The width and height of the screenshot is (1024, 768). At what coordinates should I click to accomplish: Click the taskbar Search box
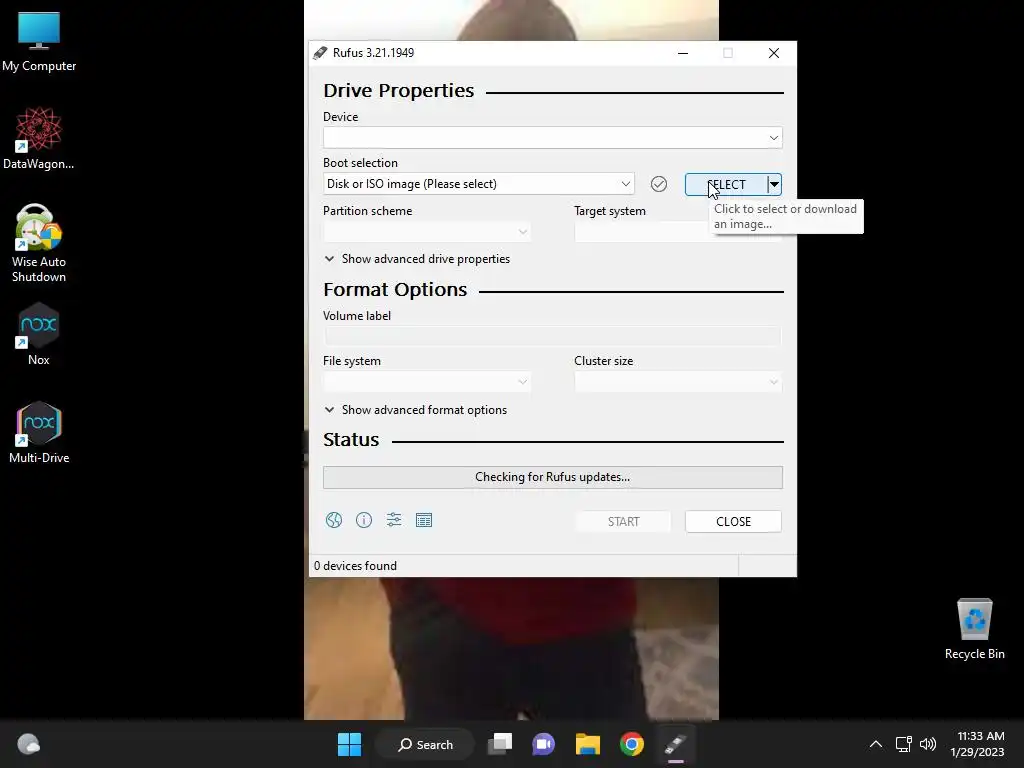click(426, 744)
